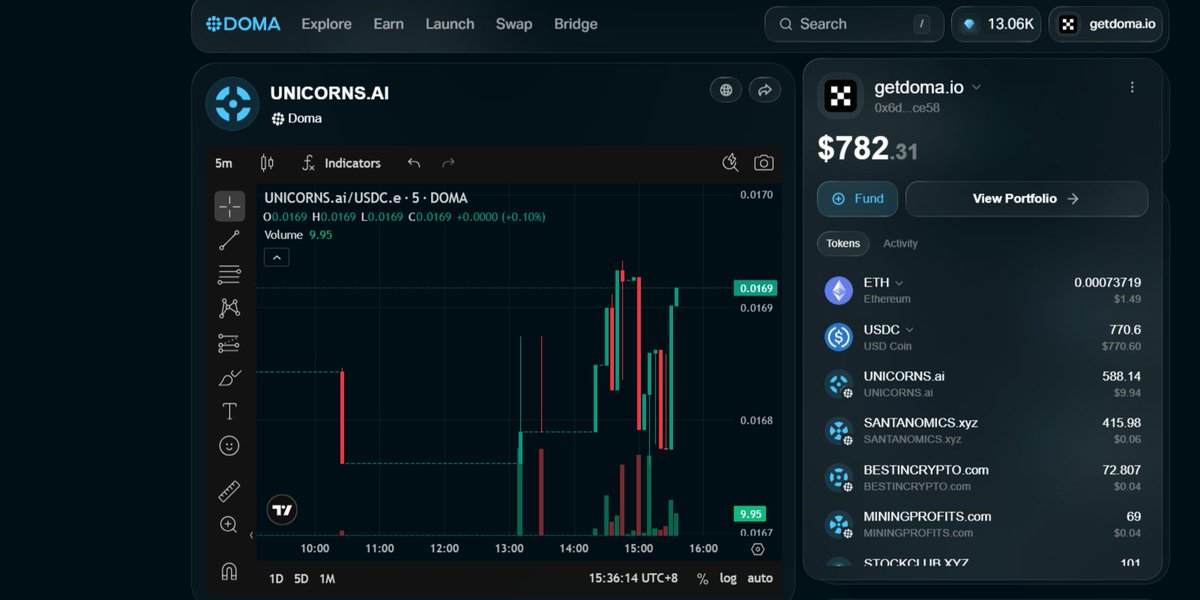Set chart range to 5D
The image size is (1200, 600).
click(x=301, y=578)
